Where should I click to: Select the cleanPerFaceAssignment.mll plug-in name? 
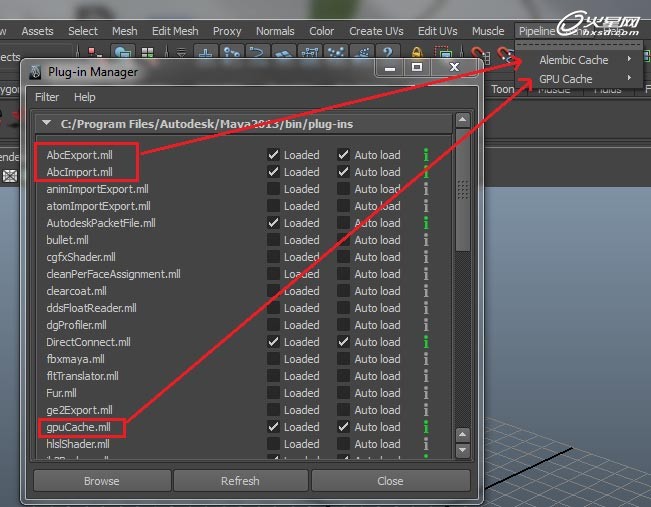tap(113, 274)
